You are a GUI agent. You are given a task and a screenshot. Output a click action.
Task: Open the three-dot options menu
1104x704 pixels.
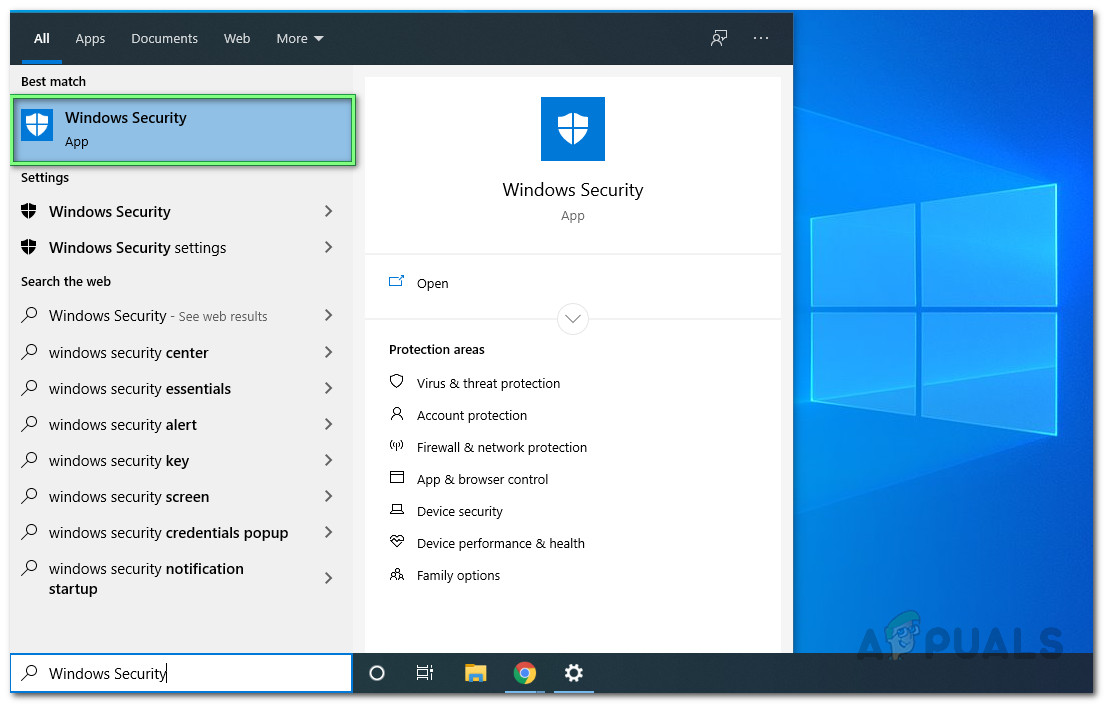coord(761,38)
